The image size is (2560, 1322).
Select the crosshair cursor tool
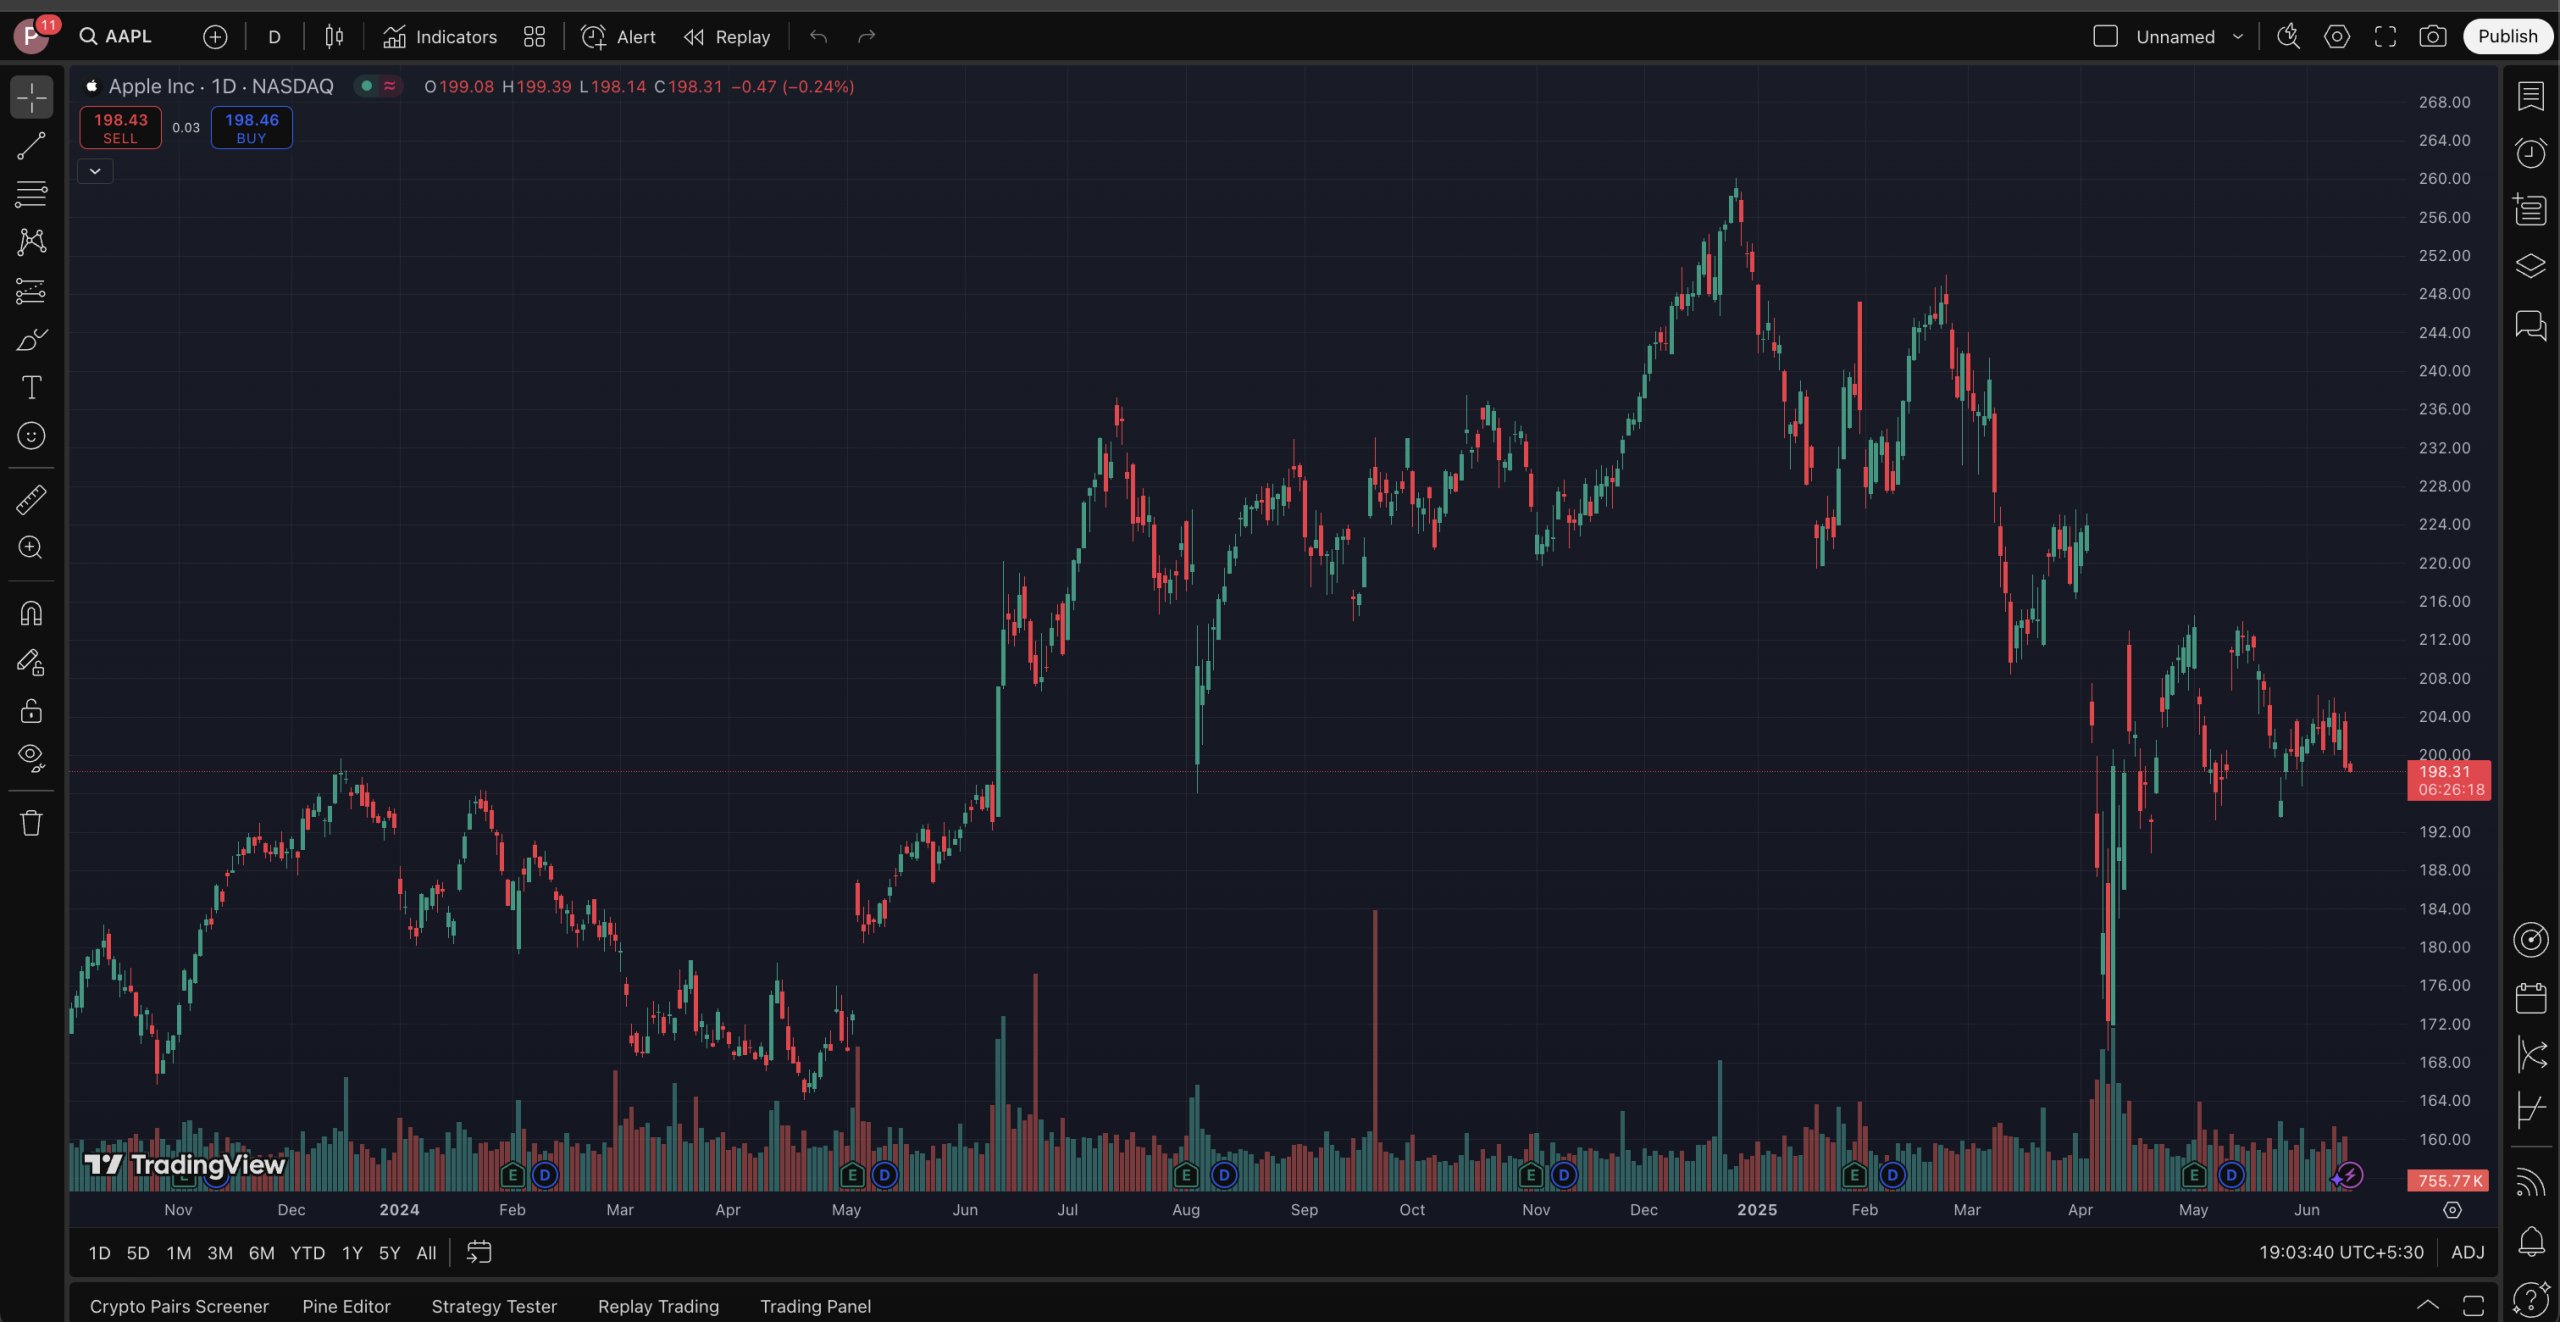[x=31, y=97]
